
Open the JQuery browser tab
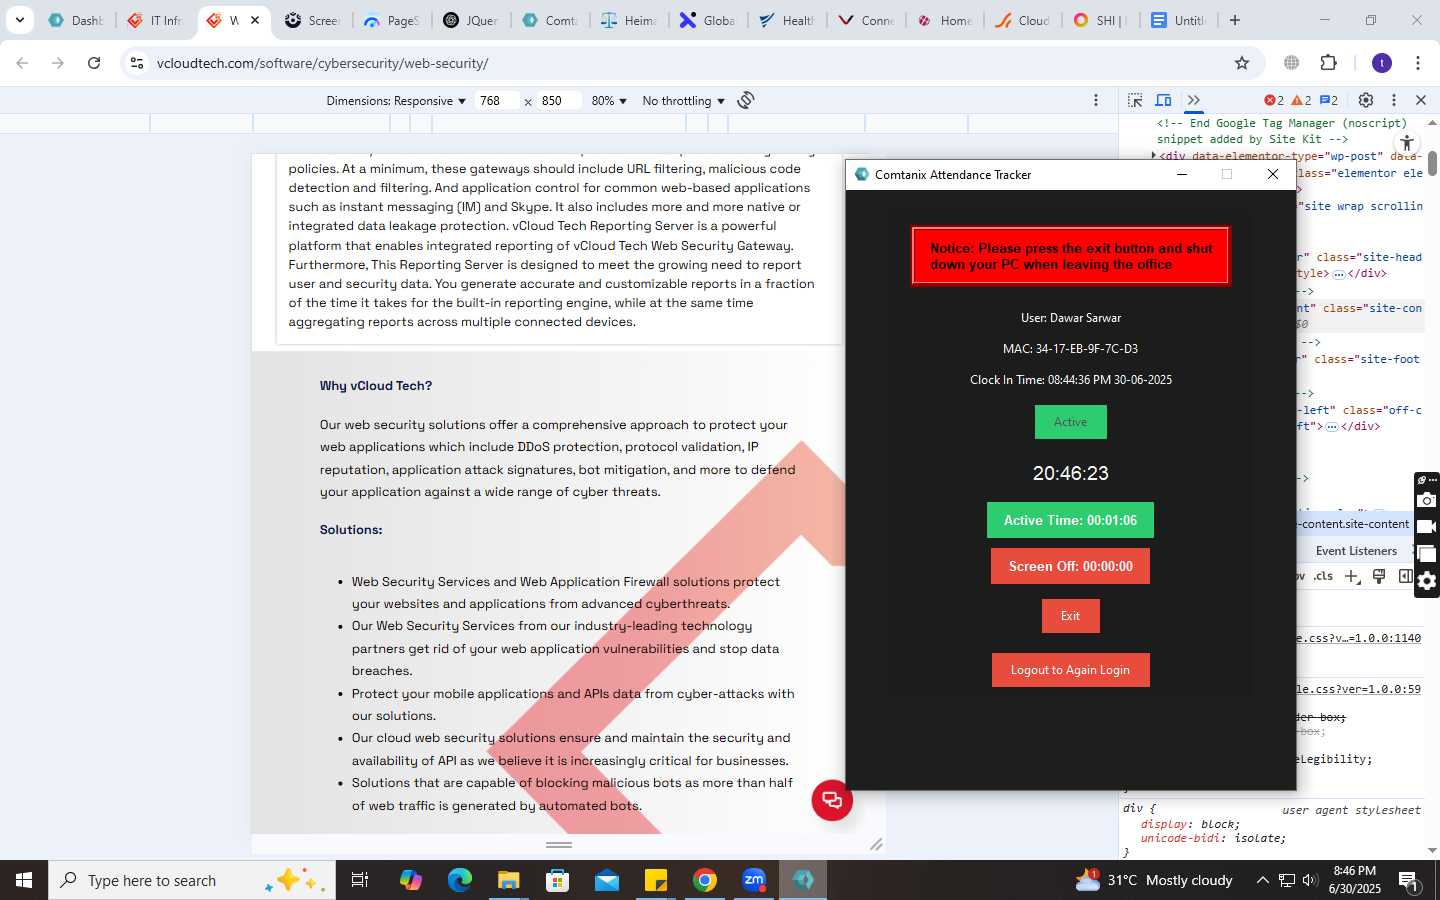coord(470,20)
